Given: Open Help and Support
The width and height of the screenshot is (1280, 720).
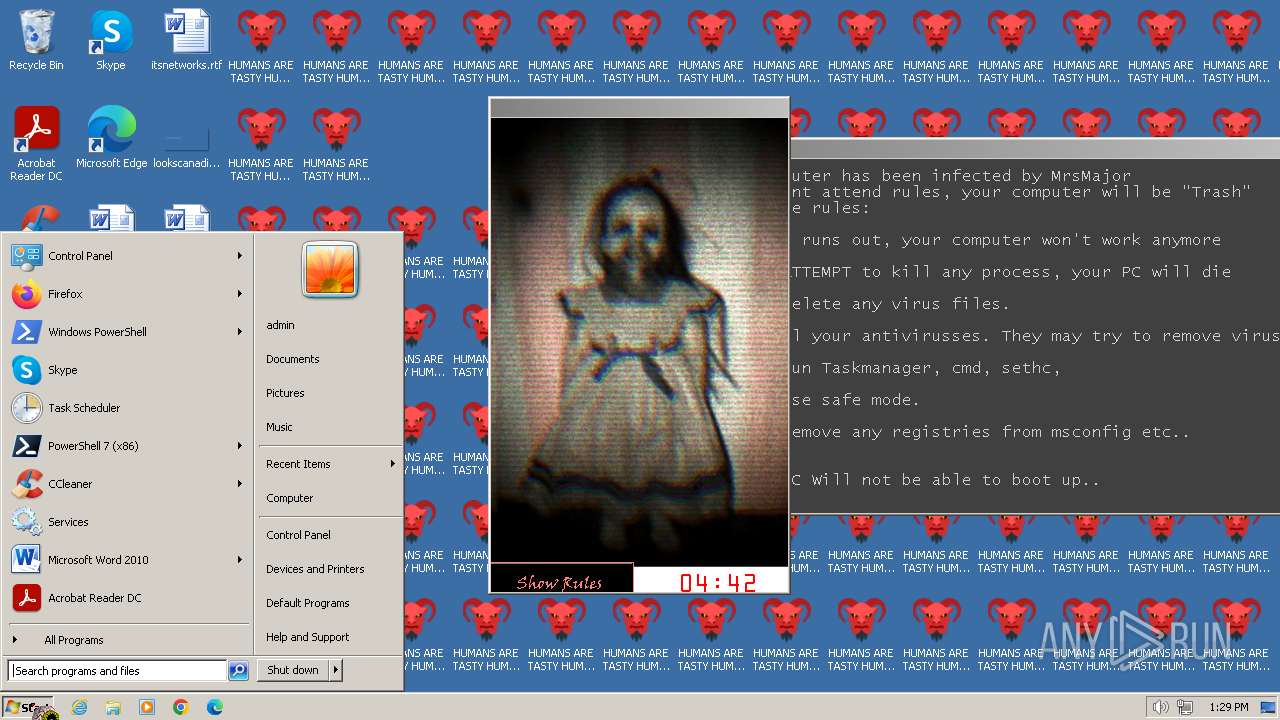Looking at the screenshot, I should pos(307,637).
